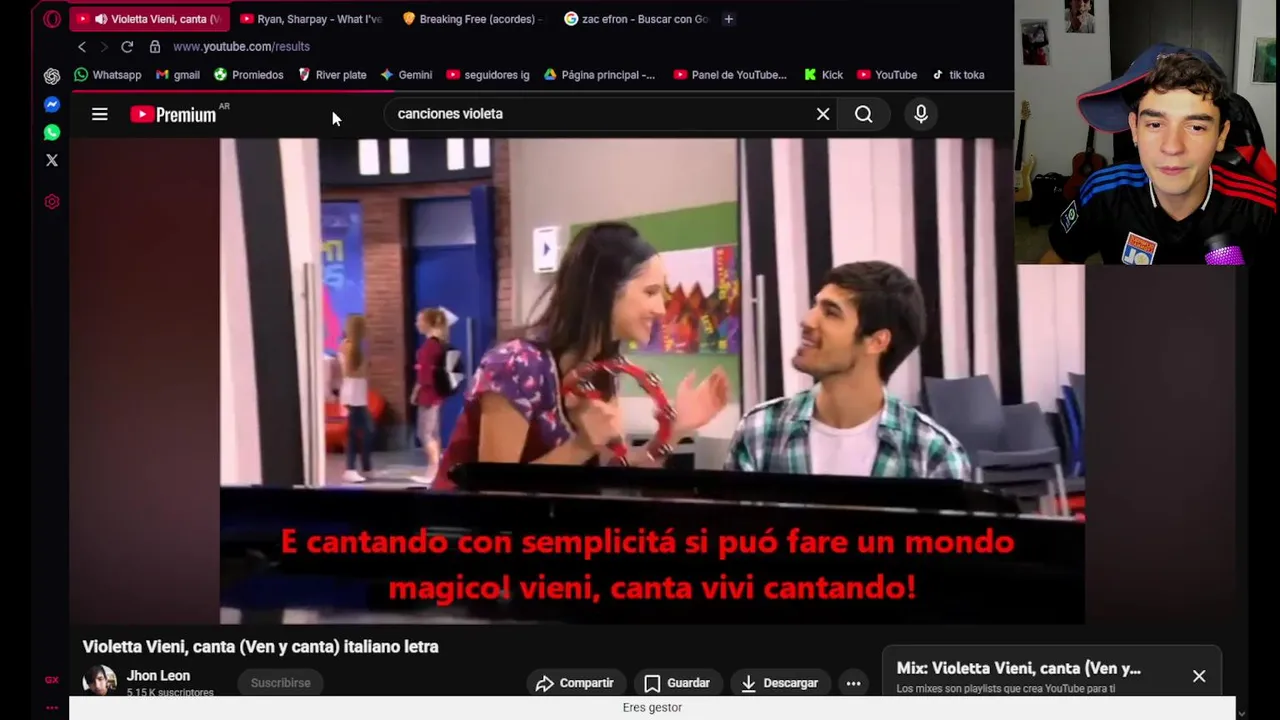Open the GX corner sidebar icon
This screenshot has height=720, width=1280.
(52, 680)
